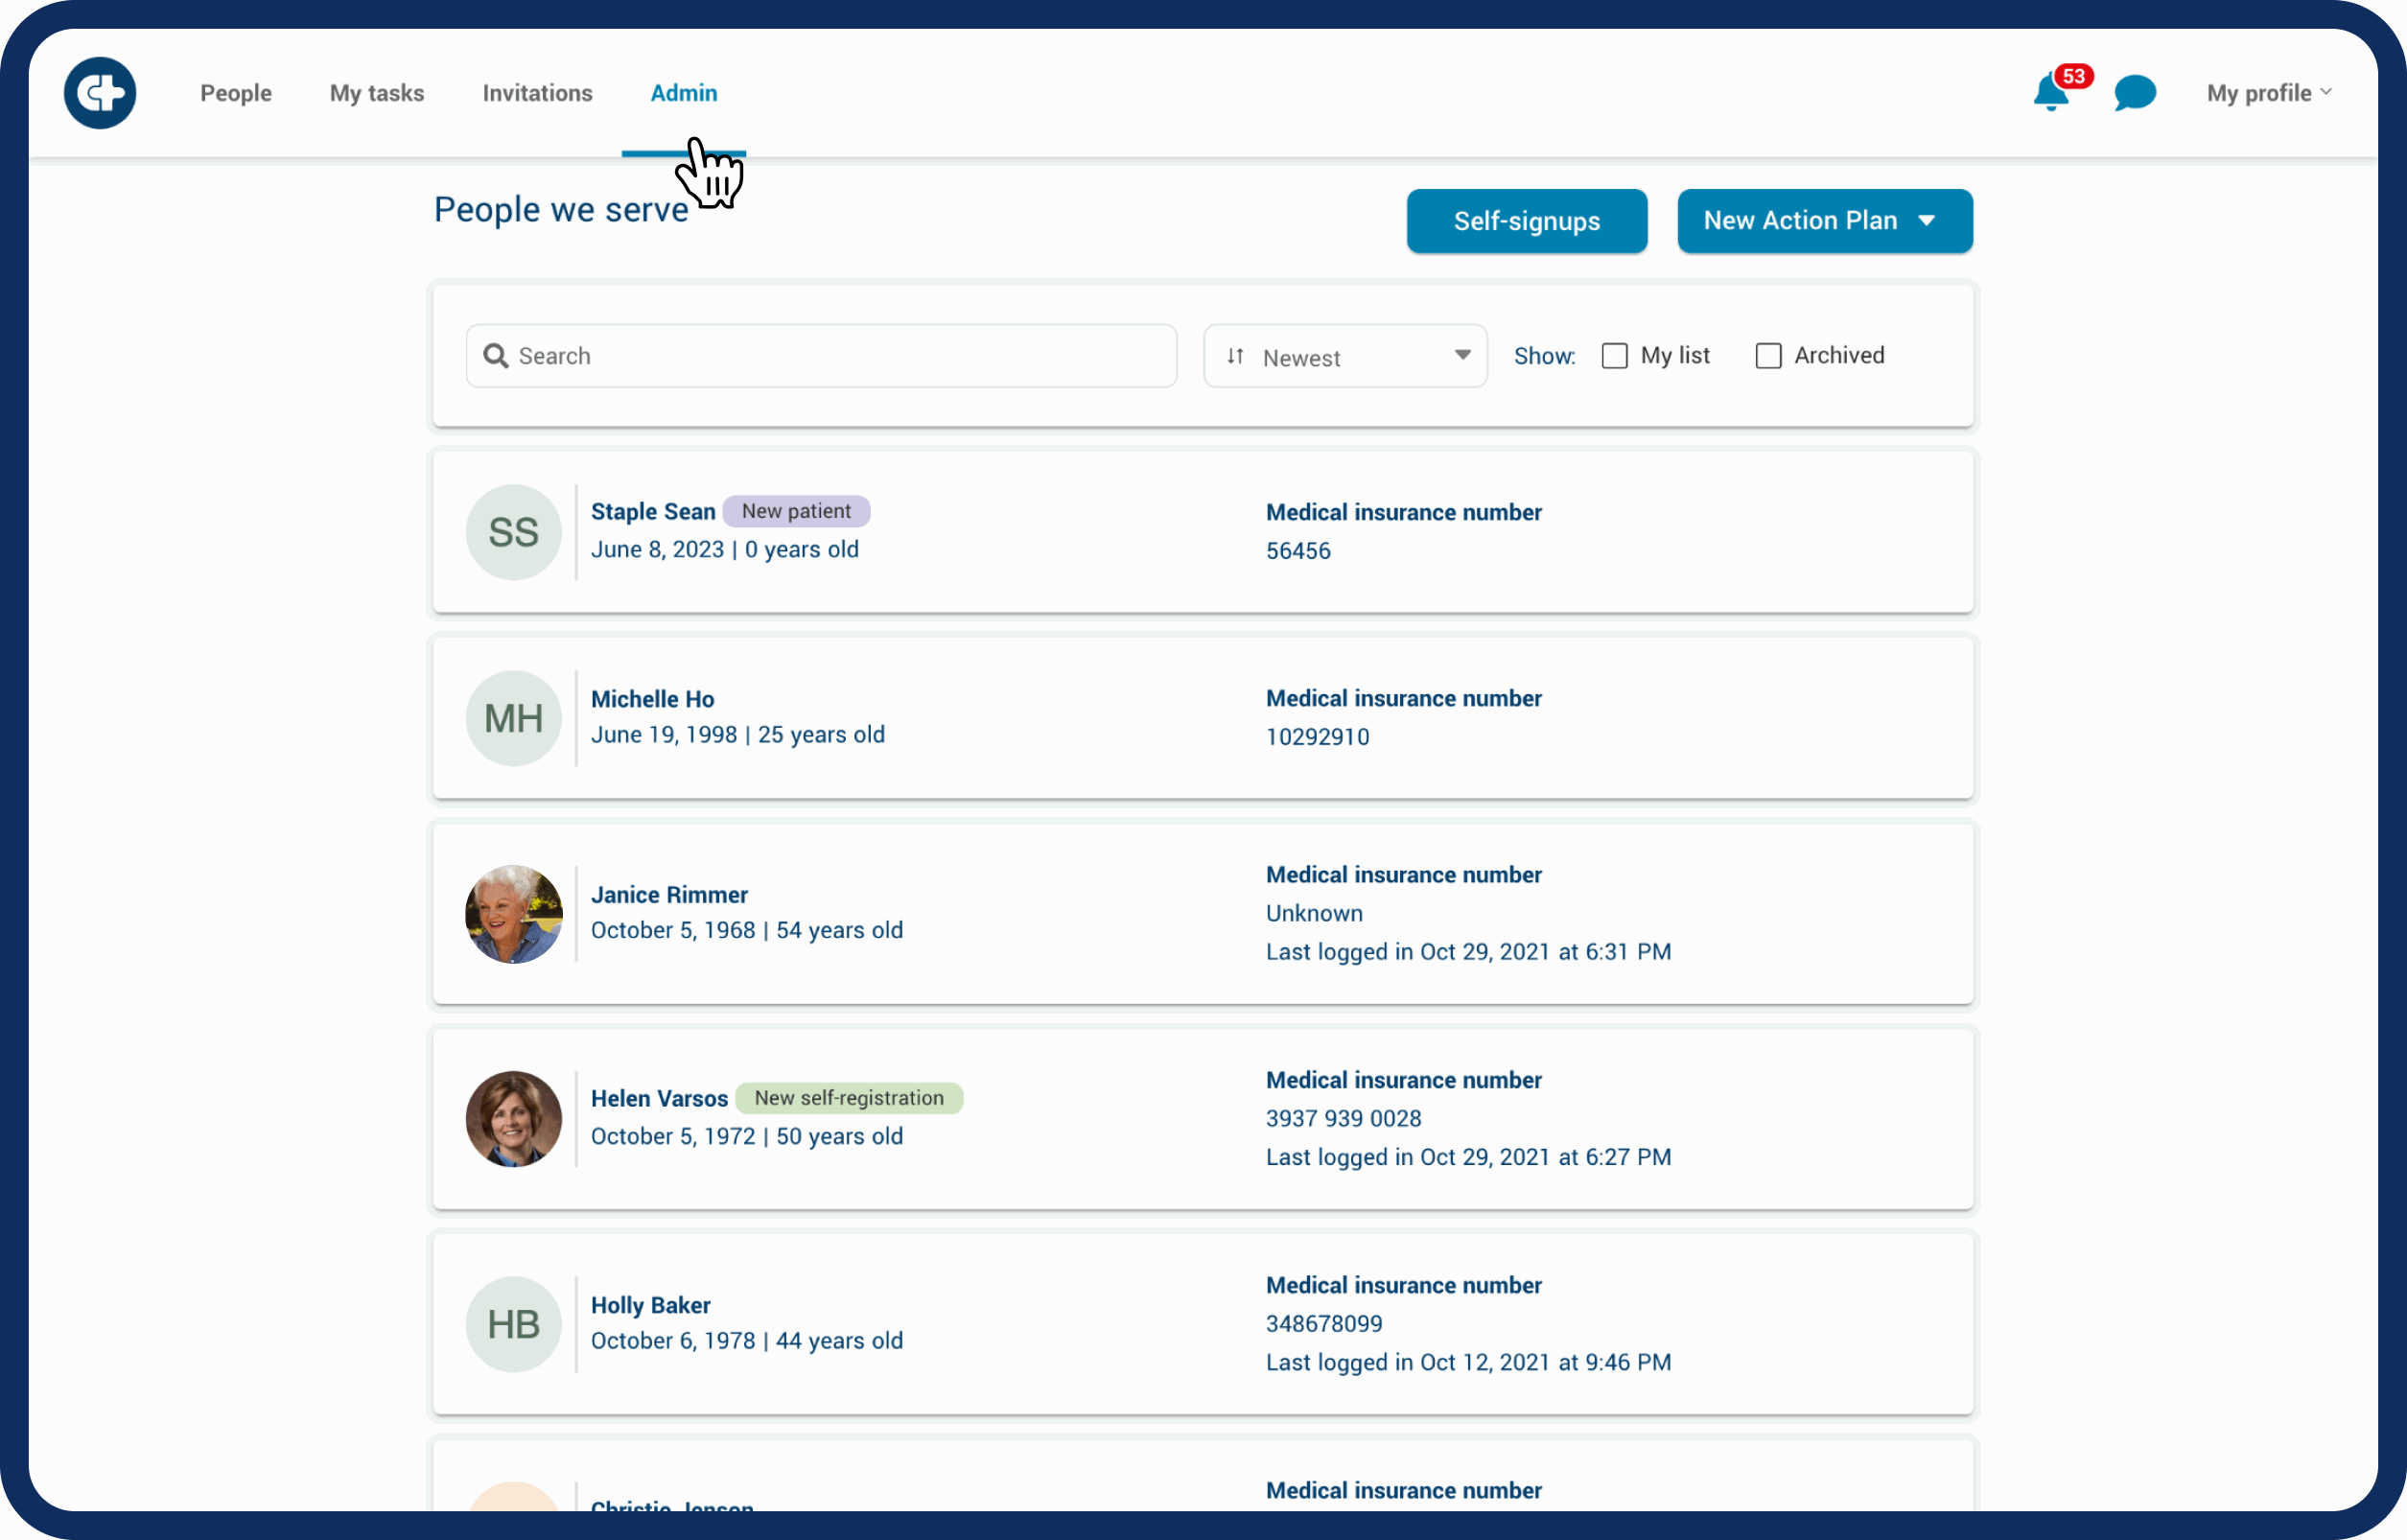The width and height of the screenshot is (2407, 1540).
Task: Click the sort arrows icon beside Newest
Action: pyautogui.click(x=1235, y=356)
